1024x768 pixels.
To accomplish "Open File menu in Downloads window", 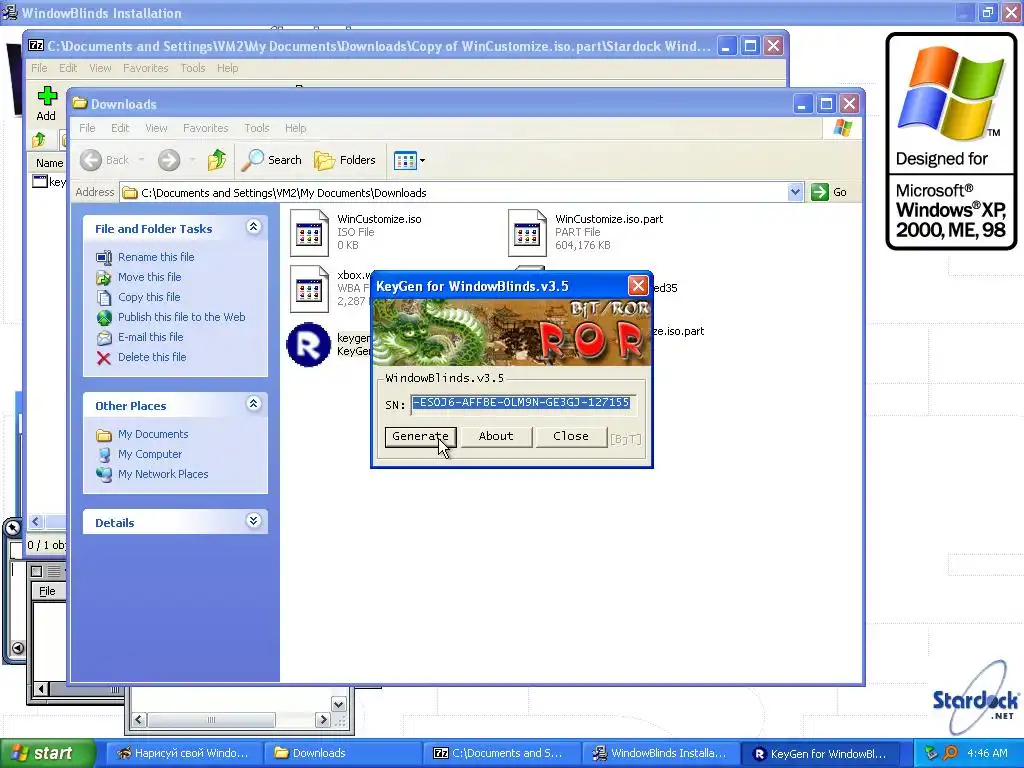I will 87,128.
